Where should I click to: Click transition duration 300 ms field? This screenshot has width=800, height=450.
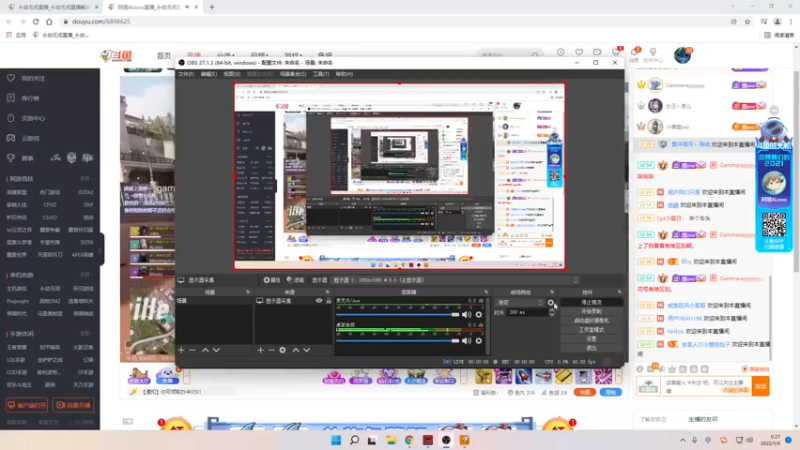527,312
